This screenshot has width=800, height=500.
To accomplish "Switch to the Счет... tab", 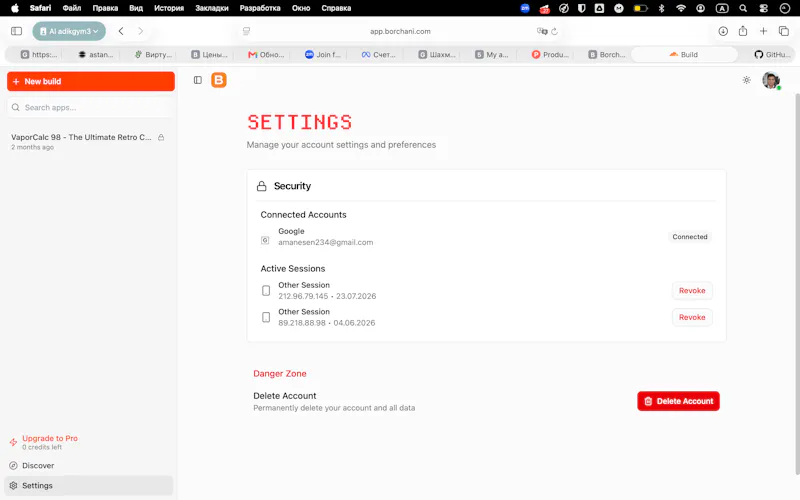I will point(379,55).
